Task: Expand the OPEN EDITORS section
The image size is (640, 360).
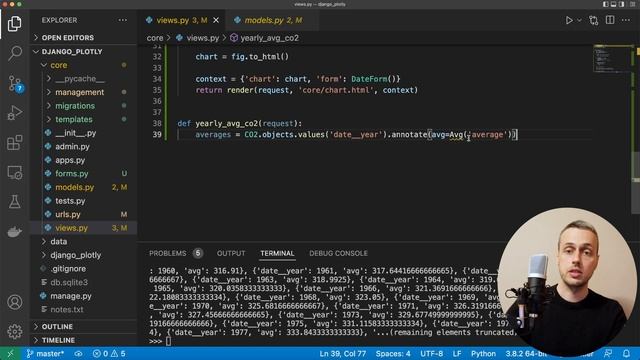Action: coord(84,38)
